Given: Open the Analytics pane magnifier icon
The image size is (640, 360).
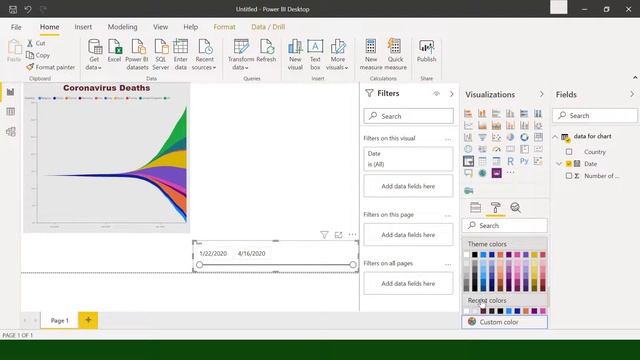Looking at the screenshot, I should 516,208.
